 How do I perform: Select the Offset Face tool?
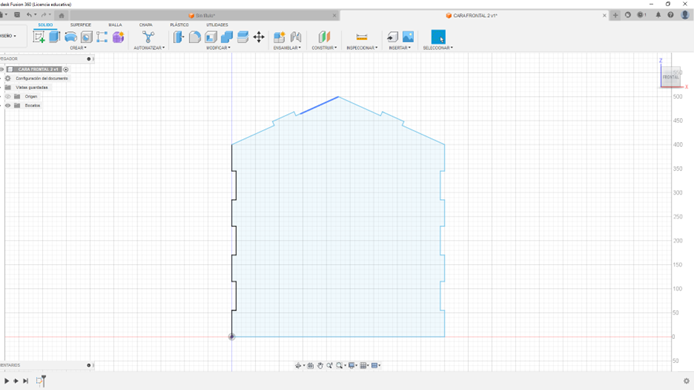243,37
